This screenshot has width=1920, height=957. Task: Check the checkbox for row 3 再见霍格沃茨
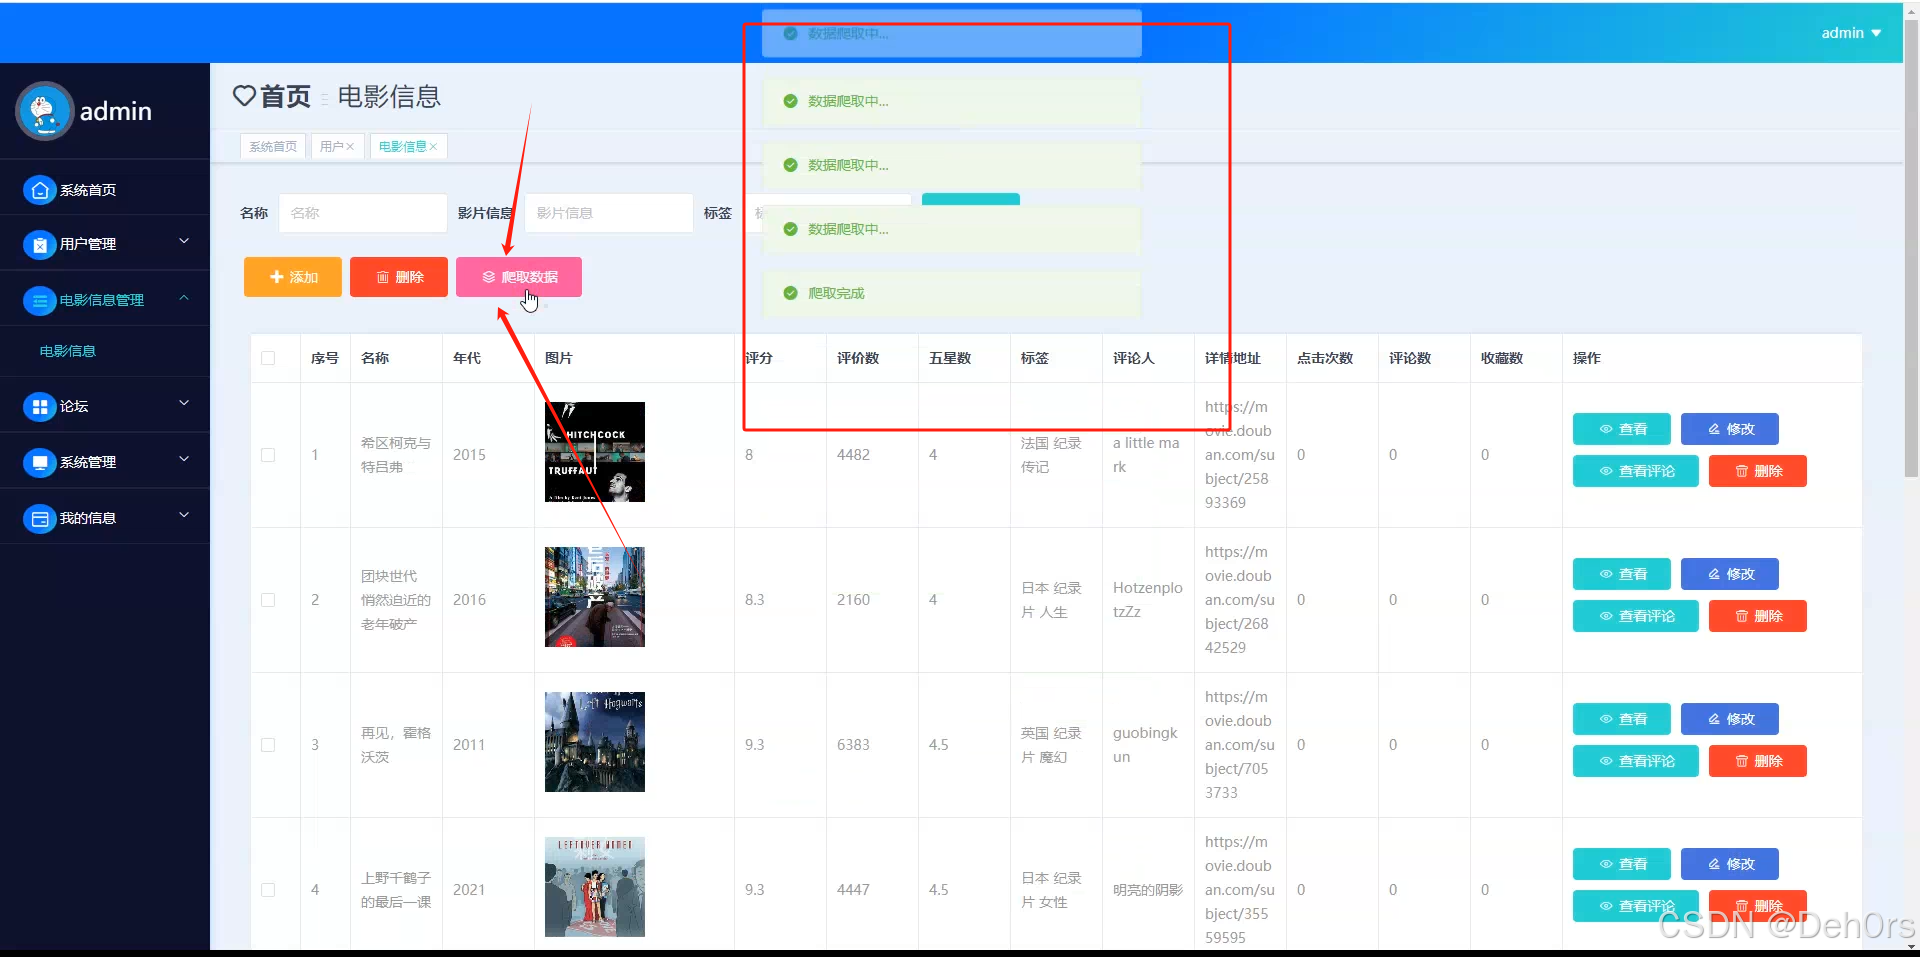point(268,744)
